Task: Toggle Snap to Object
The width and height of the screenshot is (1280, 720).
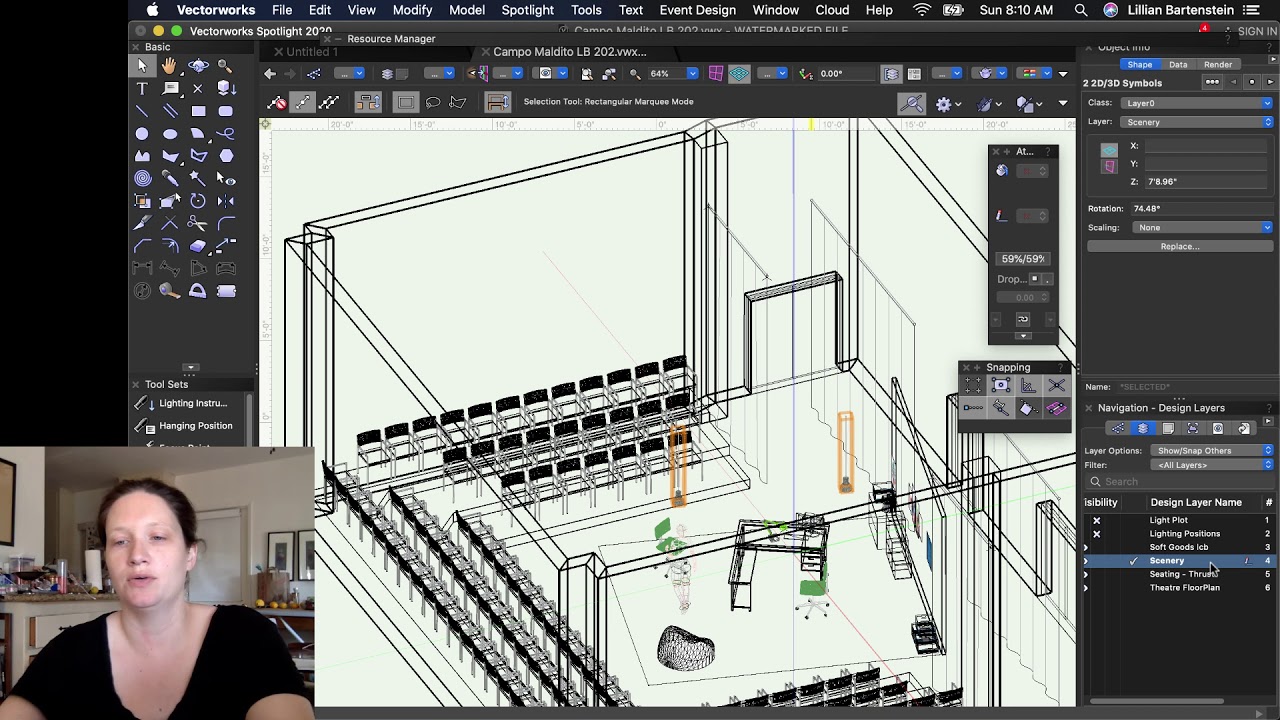Action: [1001, 385]
